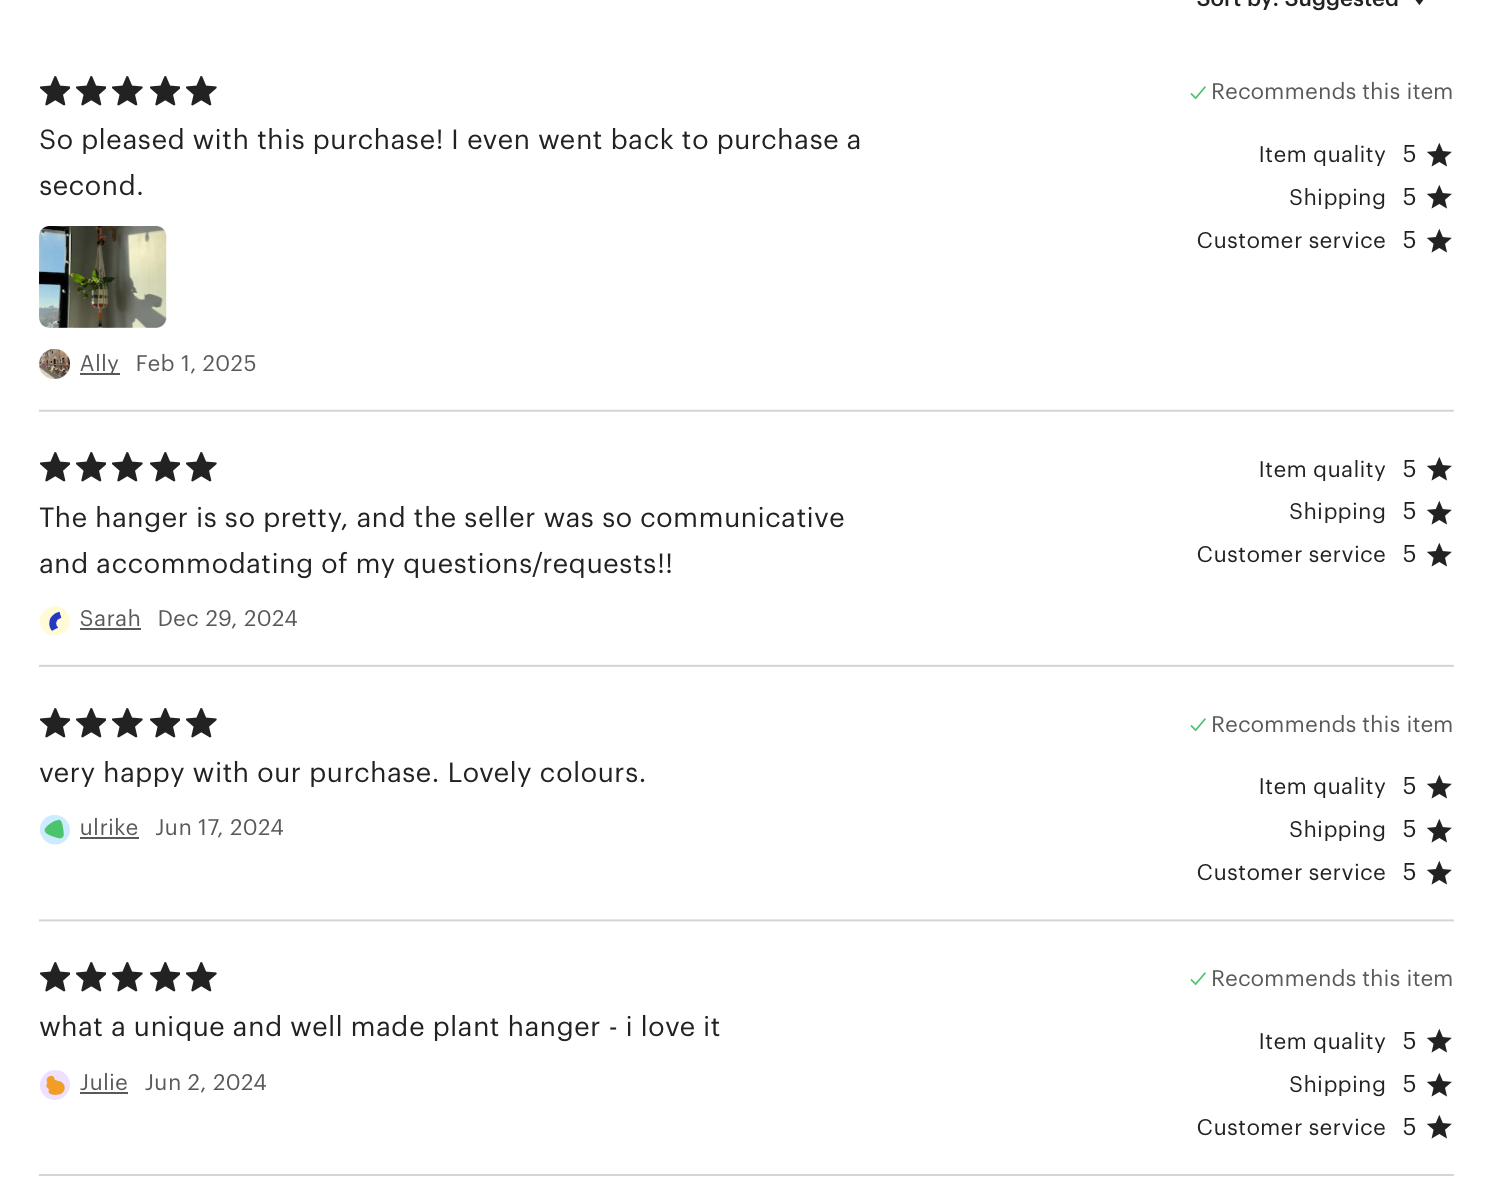The height and width of the screenshot is (1180, 1504).
Task: Click the first star in Ally's rating
Action: [x=57, y=91]
